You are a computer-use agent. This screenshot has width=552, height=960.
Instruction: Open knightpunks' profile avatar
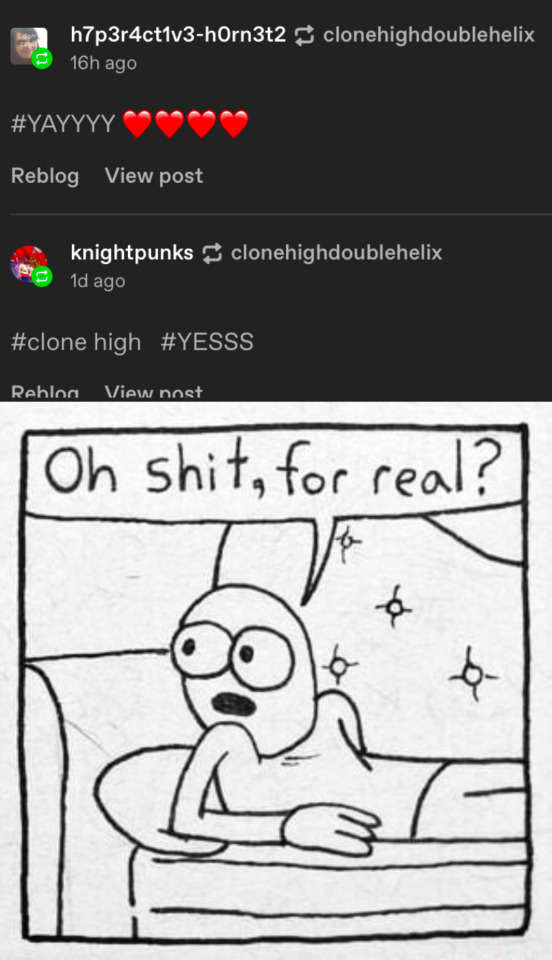click(x=28, y=264)
